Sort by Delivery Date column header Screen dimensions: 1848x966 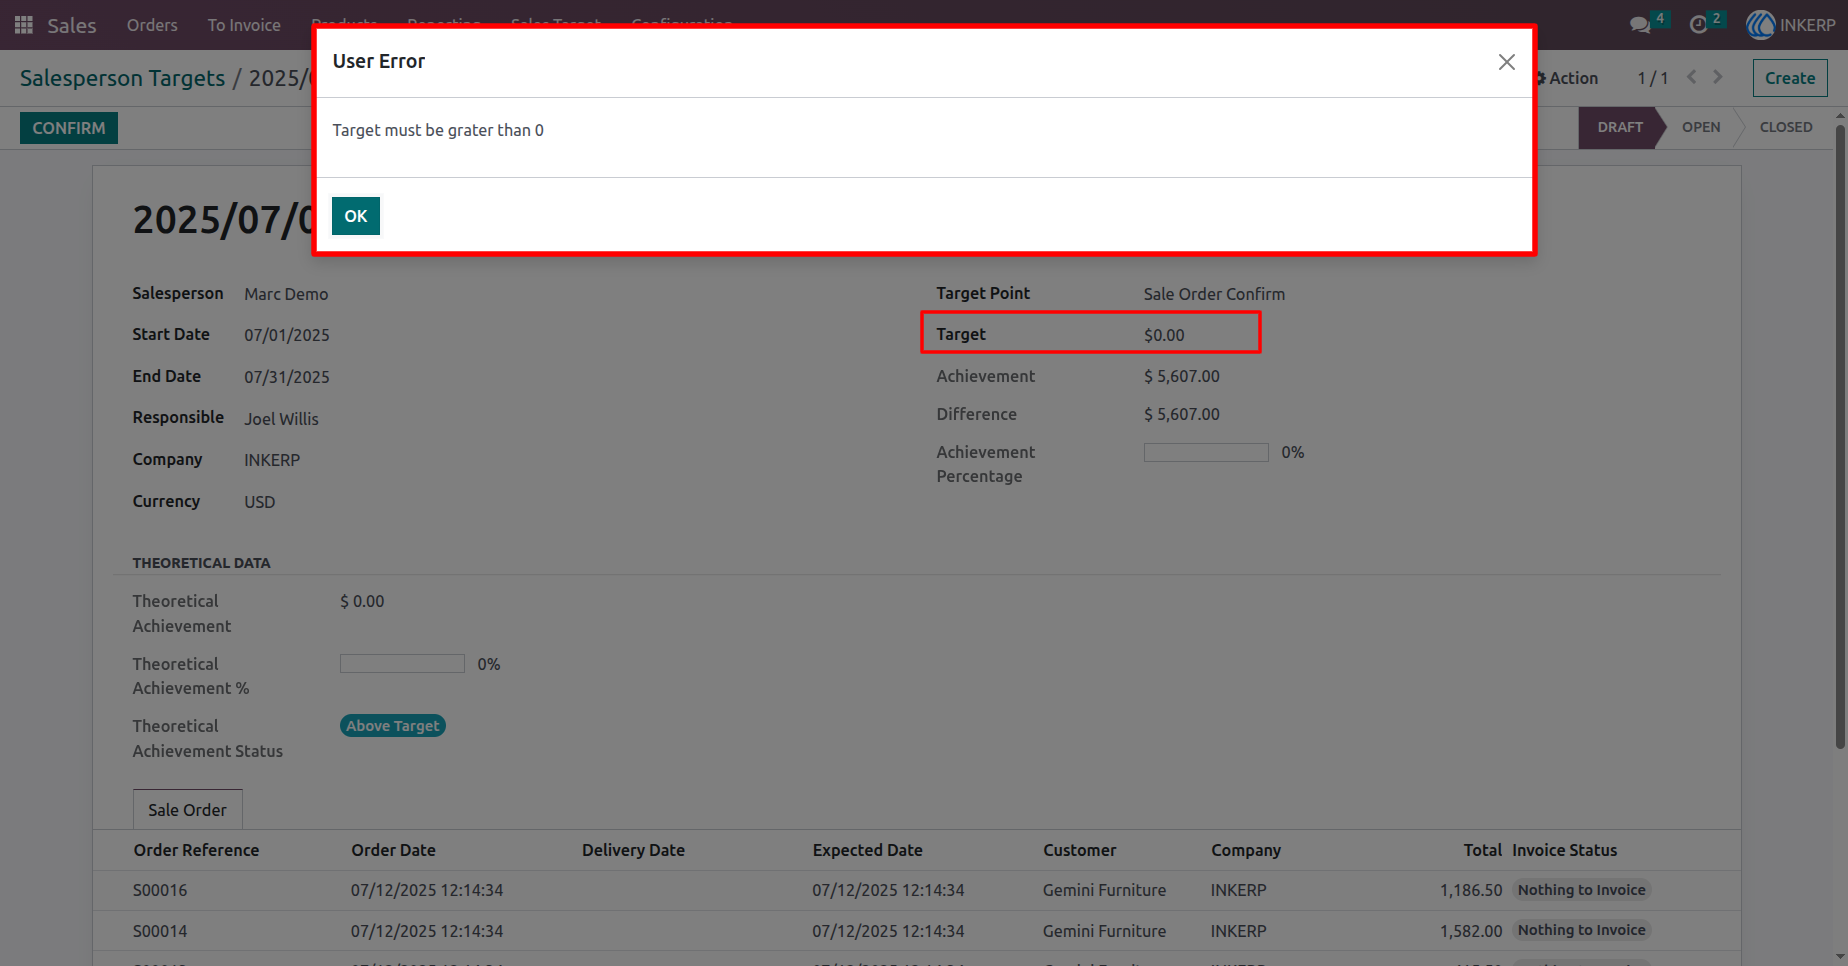pos(633,850)
